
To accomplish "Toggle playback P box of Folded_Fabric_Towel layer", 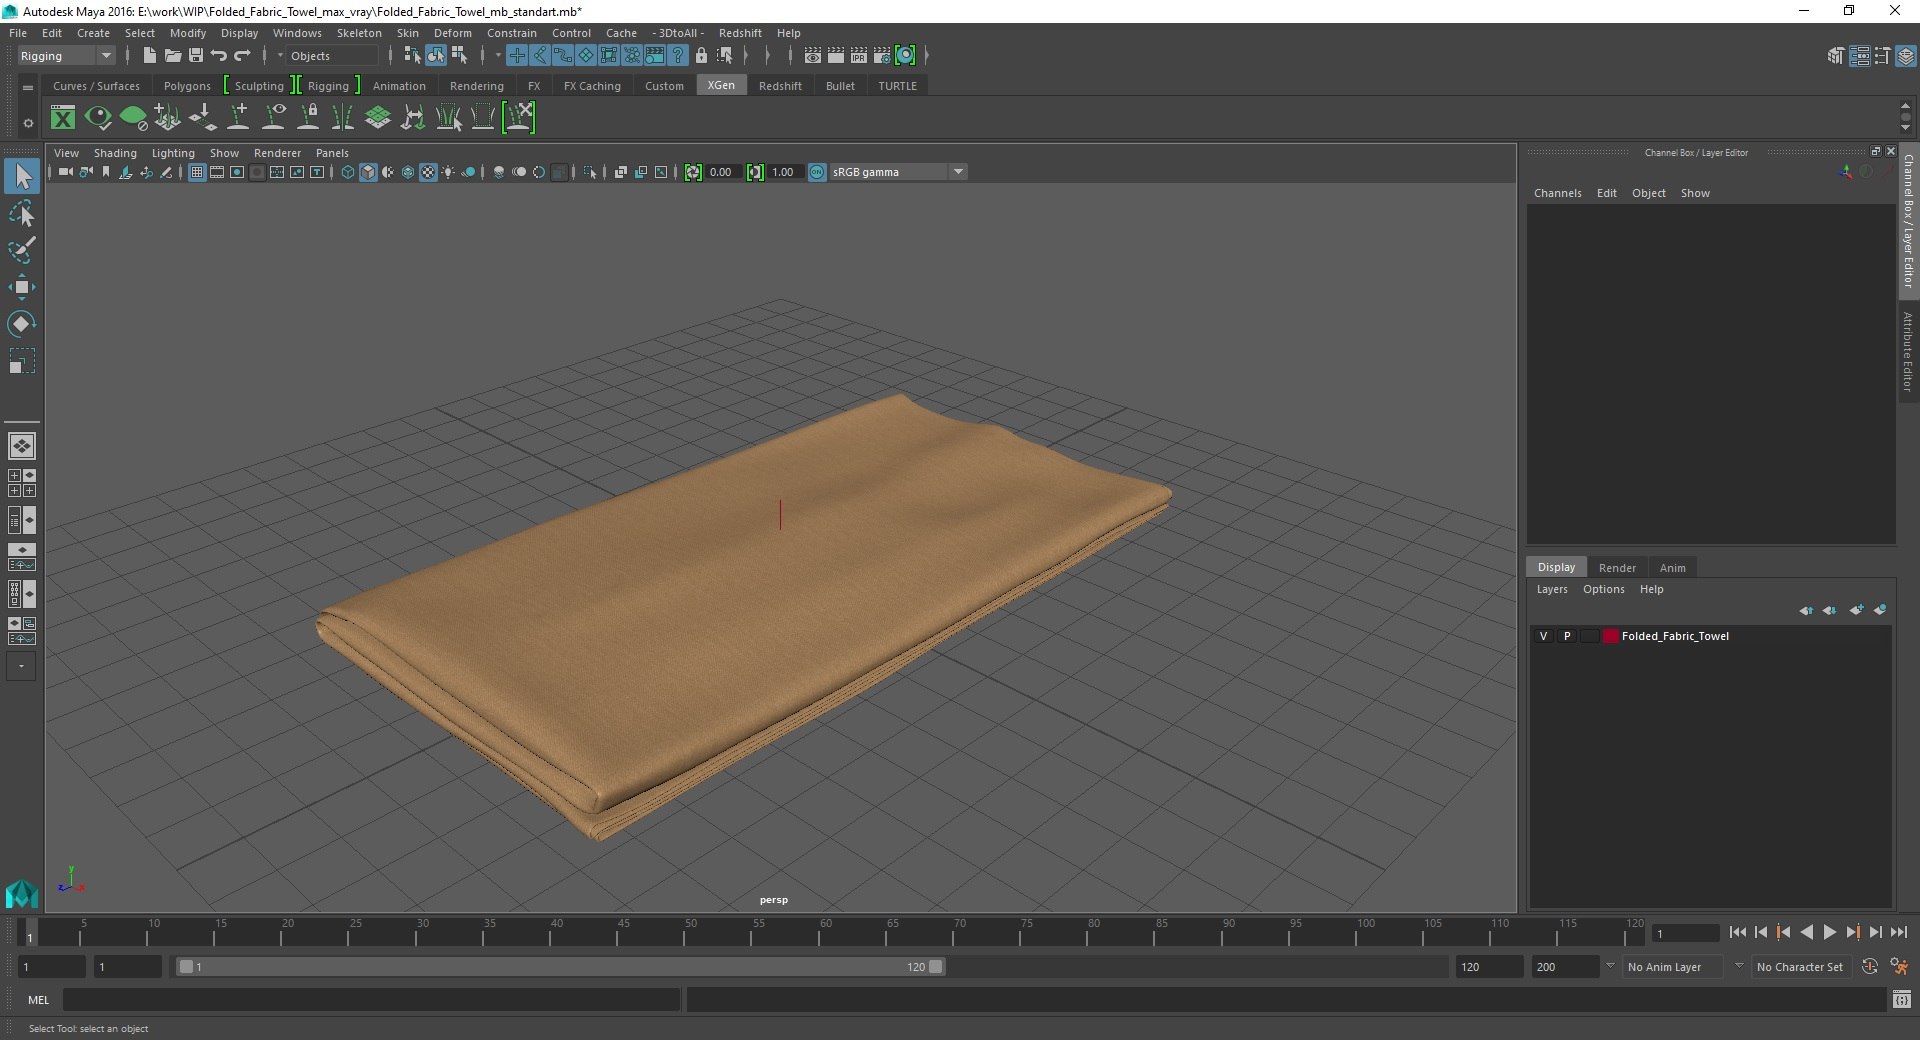I will 1567,636.
